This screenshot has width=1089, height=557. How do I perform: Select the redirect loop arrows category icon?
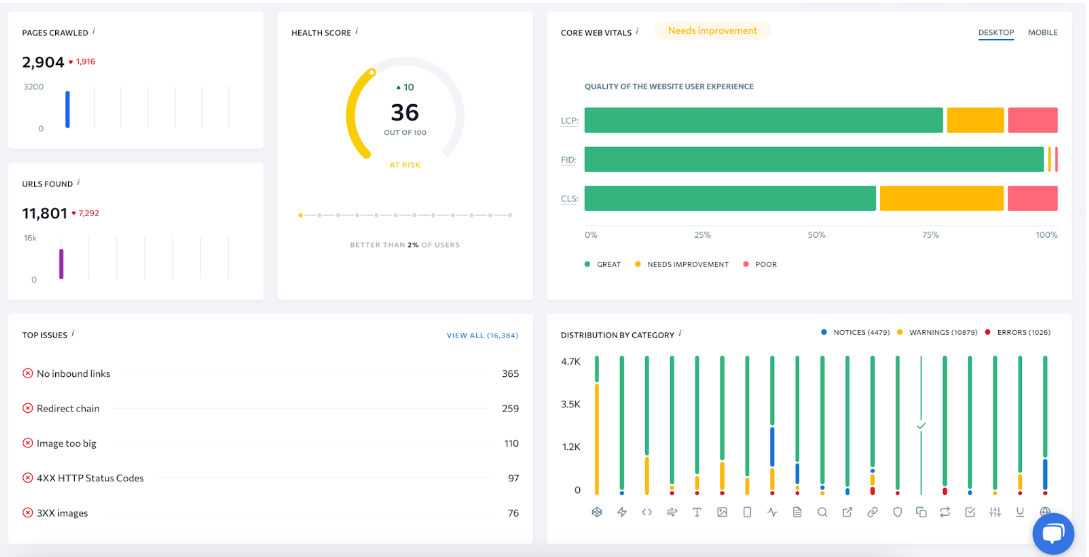tap(945, 512)
